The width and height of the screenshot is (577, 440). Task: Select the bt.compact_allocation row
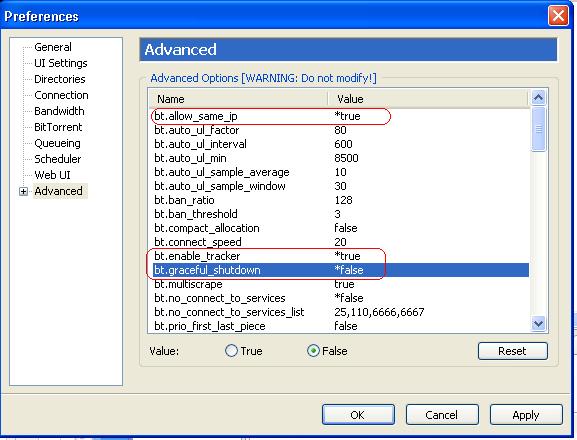(x=341, y=228)
